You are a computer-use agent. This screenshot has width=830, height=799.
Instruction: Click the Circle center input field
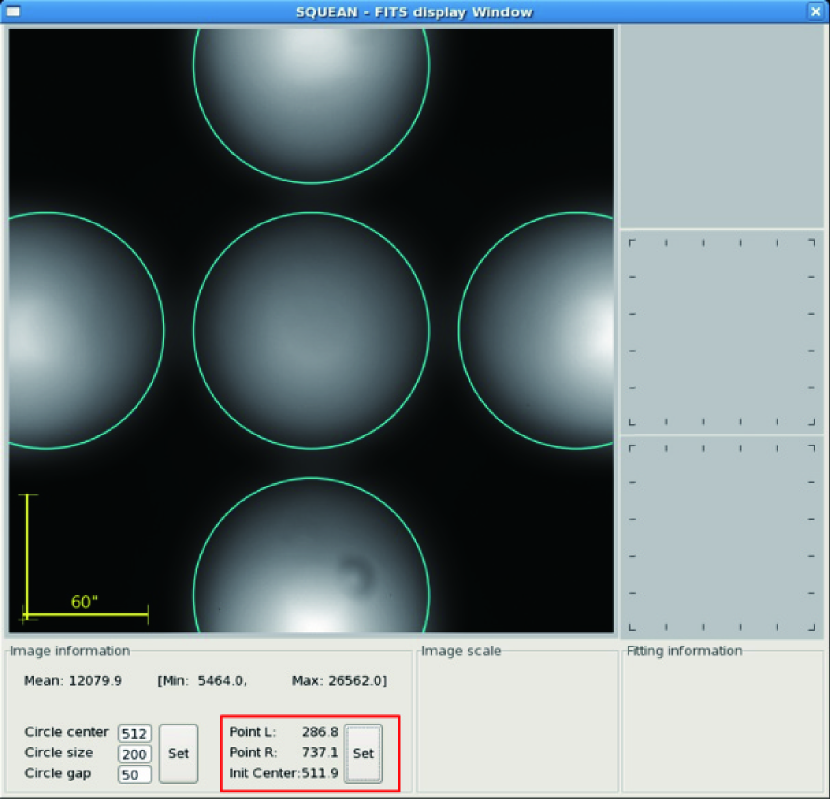pyautogui.click(x=134, y=733)
